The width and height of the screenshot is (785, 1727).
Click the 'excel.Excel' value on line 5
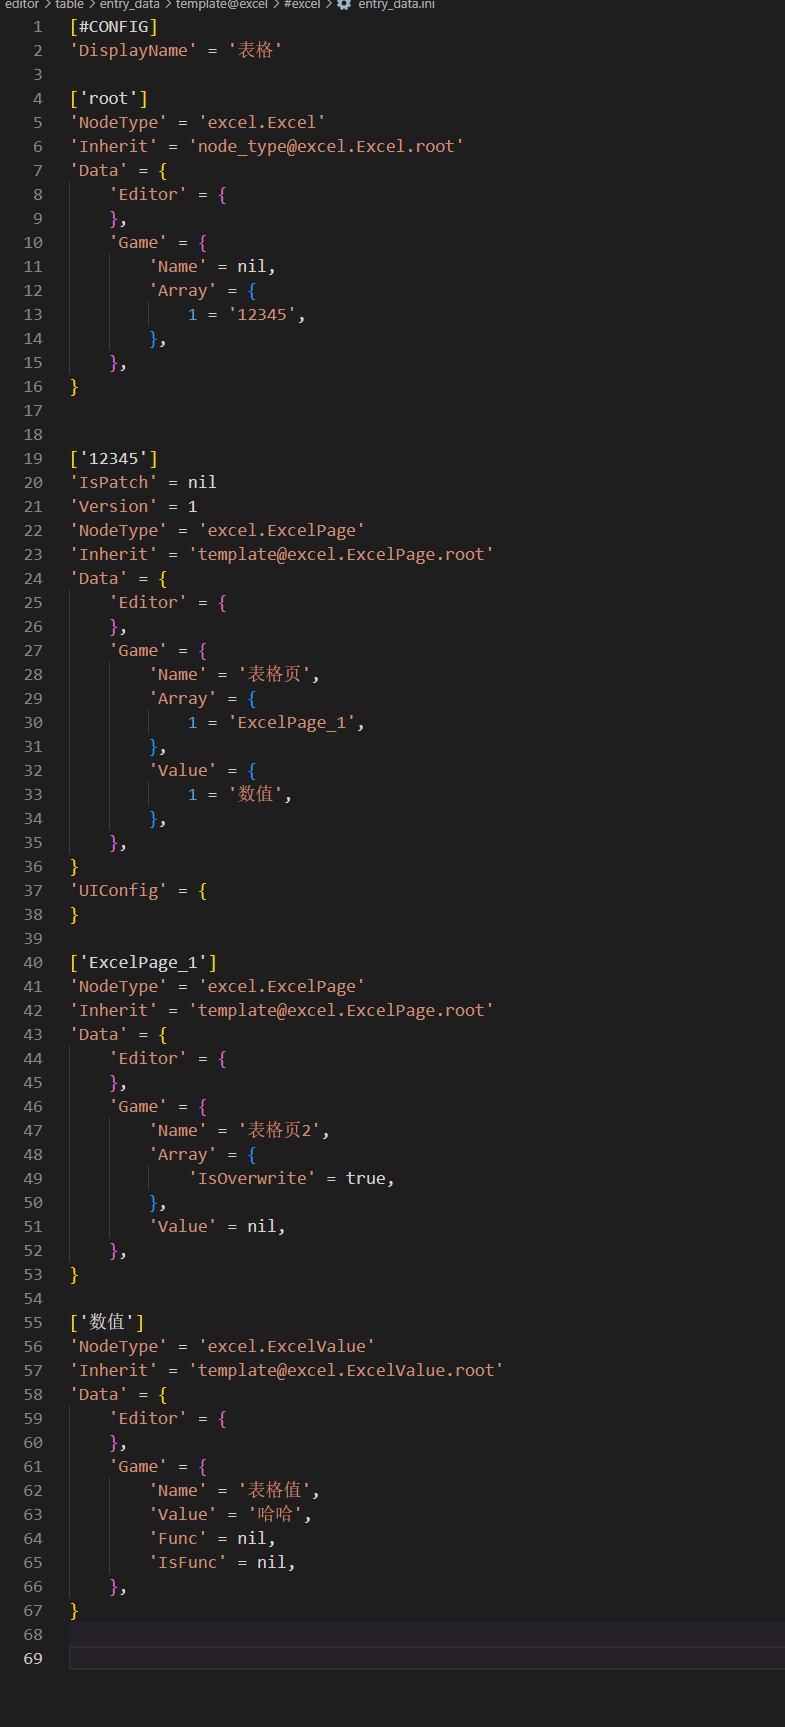tap(262, 122)
